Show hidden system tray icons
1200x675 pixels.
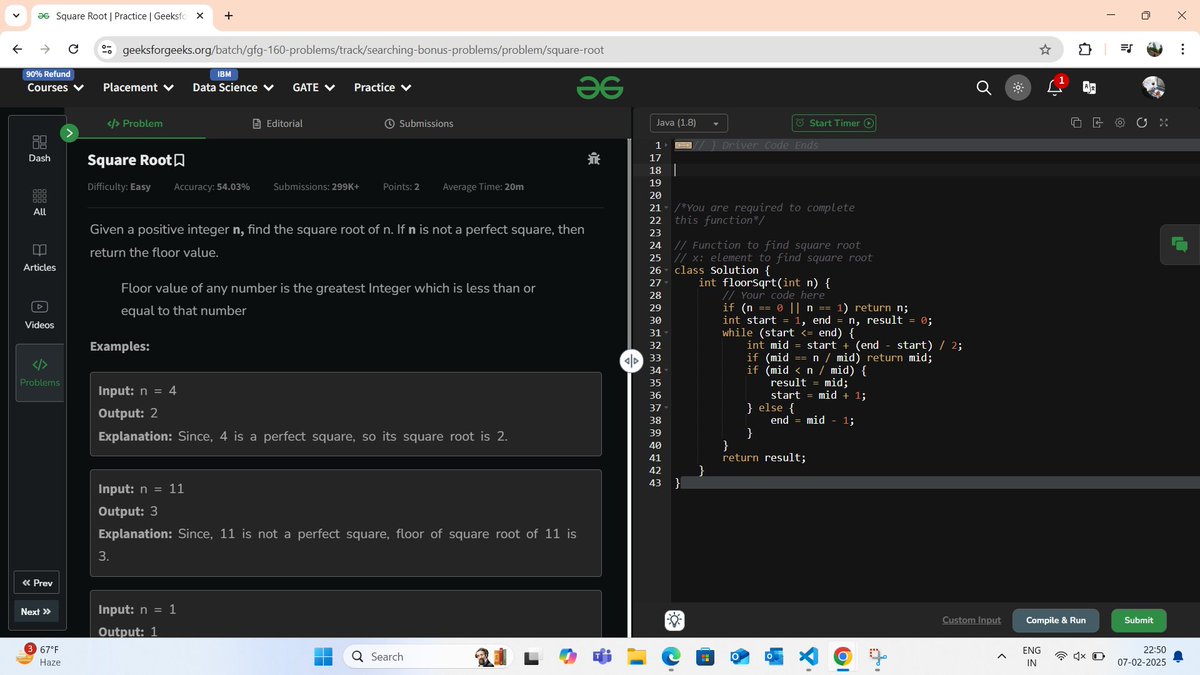1001,657
